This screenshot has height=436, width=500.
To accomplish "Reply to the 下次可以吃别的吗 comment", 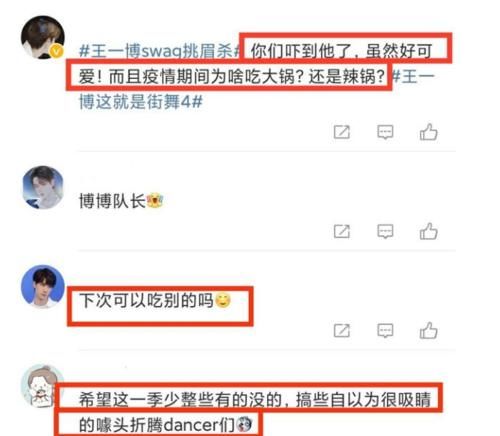I will click(x=385, y=331).
